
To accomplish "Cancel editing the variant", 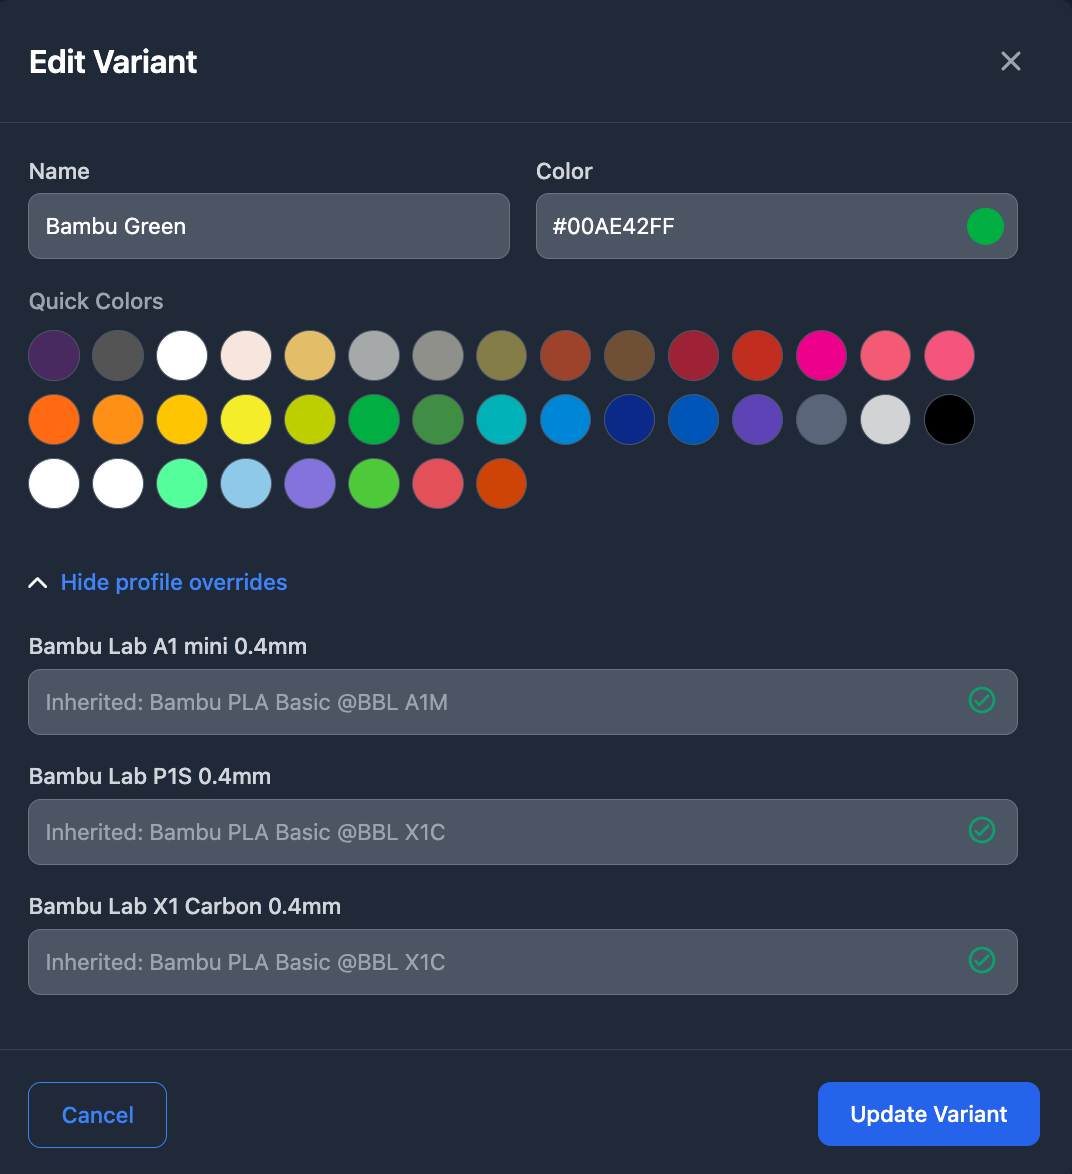I will 97,1115.
